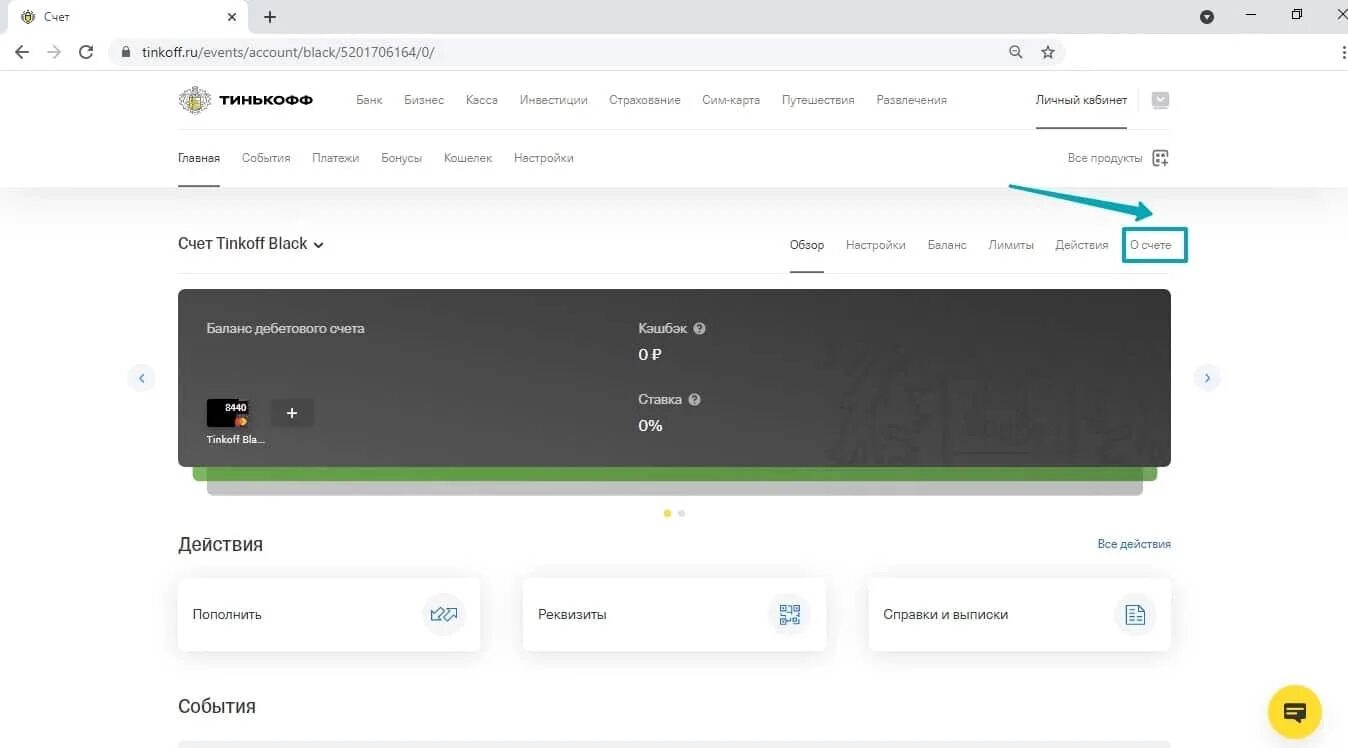Viewport: 1348px width, 748px height.
Task: Click the Справки и выписки document icon
Action: click(x=1135, y=614)
